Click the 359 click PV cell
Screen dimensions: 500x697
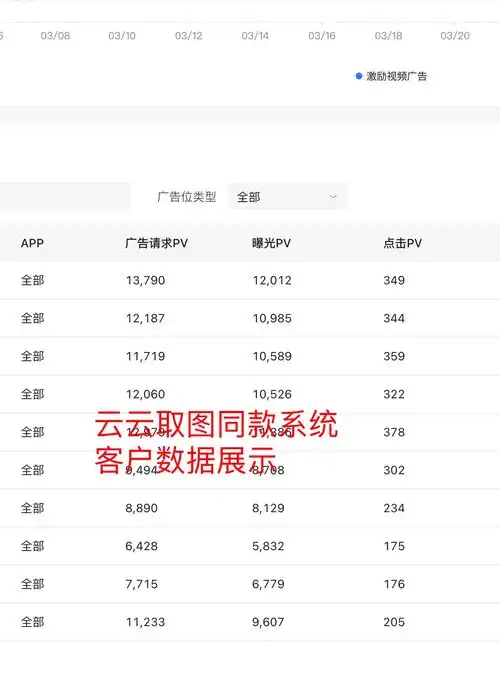coord(394,356)
